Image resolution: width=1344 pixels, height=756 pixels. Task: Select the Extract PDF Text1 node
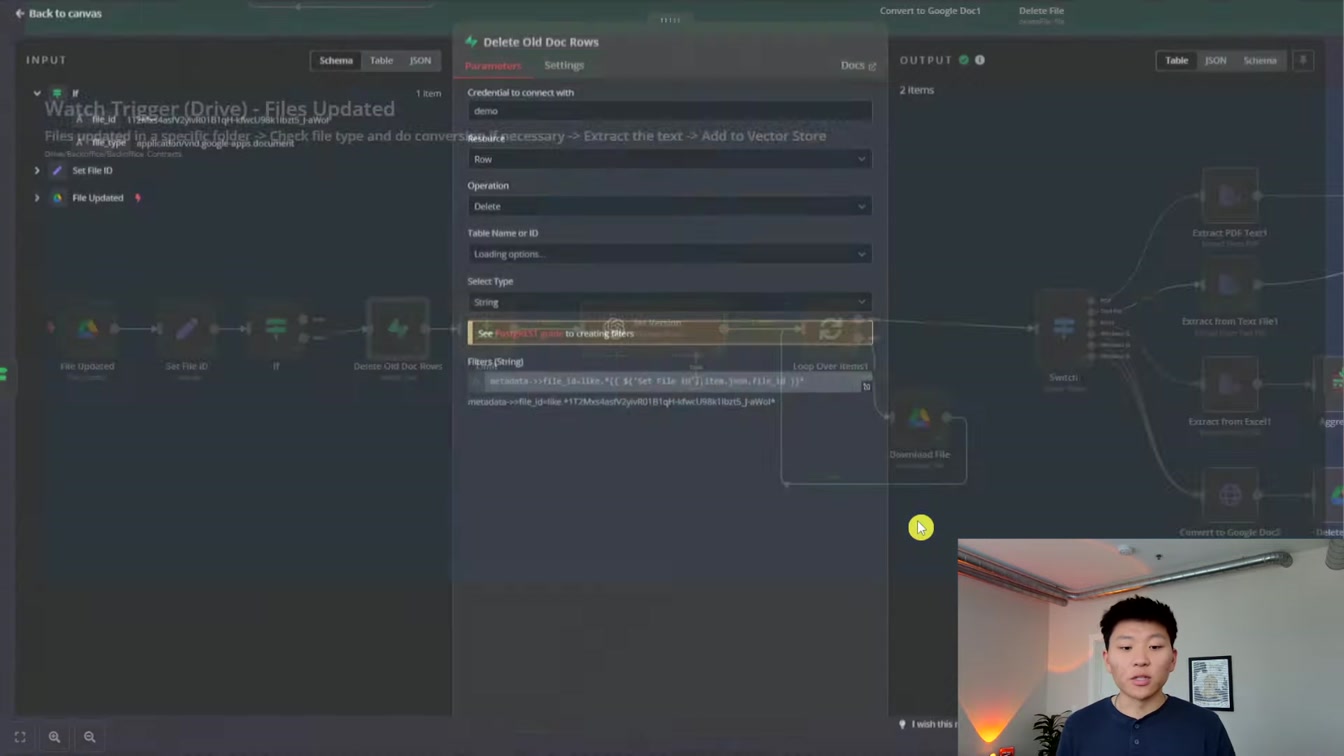coord(1230,196)
